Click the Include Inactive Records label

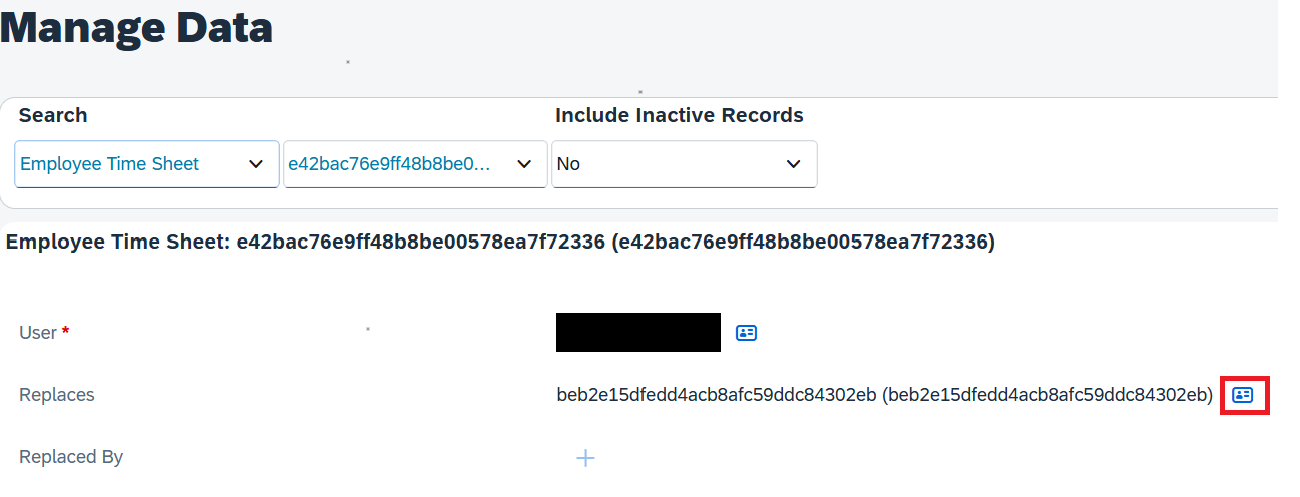pos(679,115)
